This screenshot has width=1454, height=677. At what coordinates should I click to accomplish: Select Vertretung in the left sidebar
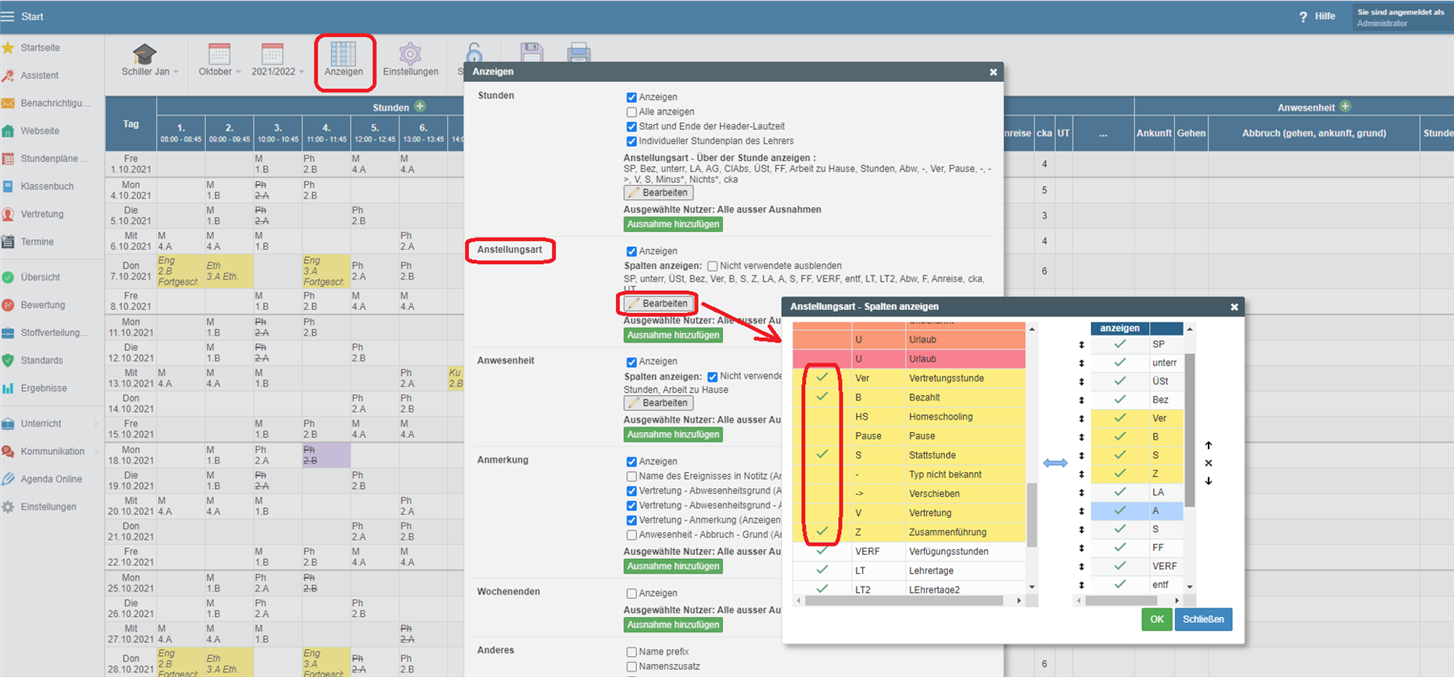coord(42,214)
